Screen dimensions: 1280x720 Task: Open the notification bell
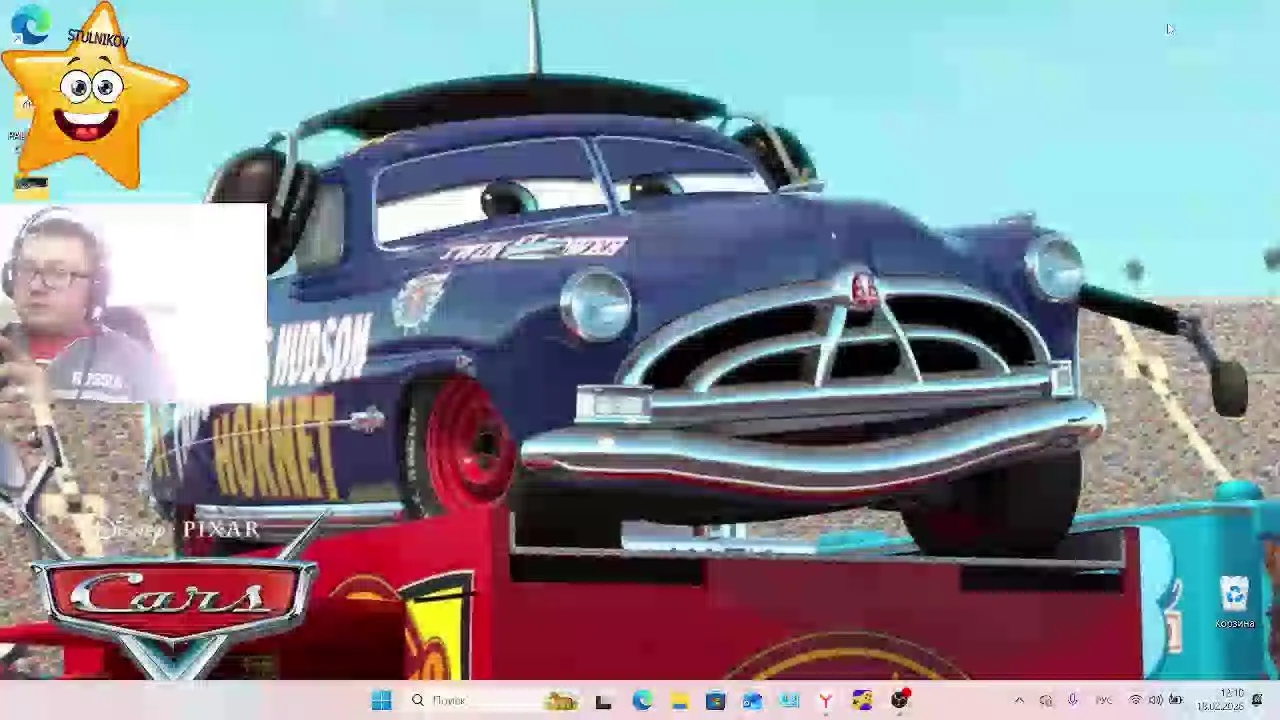point(1257,701)
